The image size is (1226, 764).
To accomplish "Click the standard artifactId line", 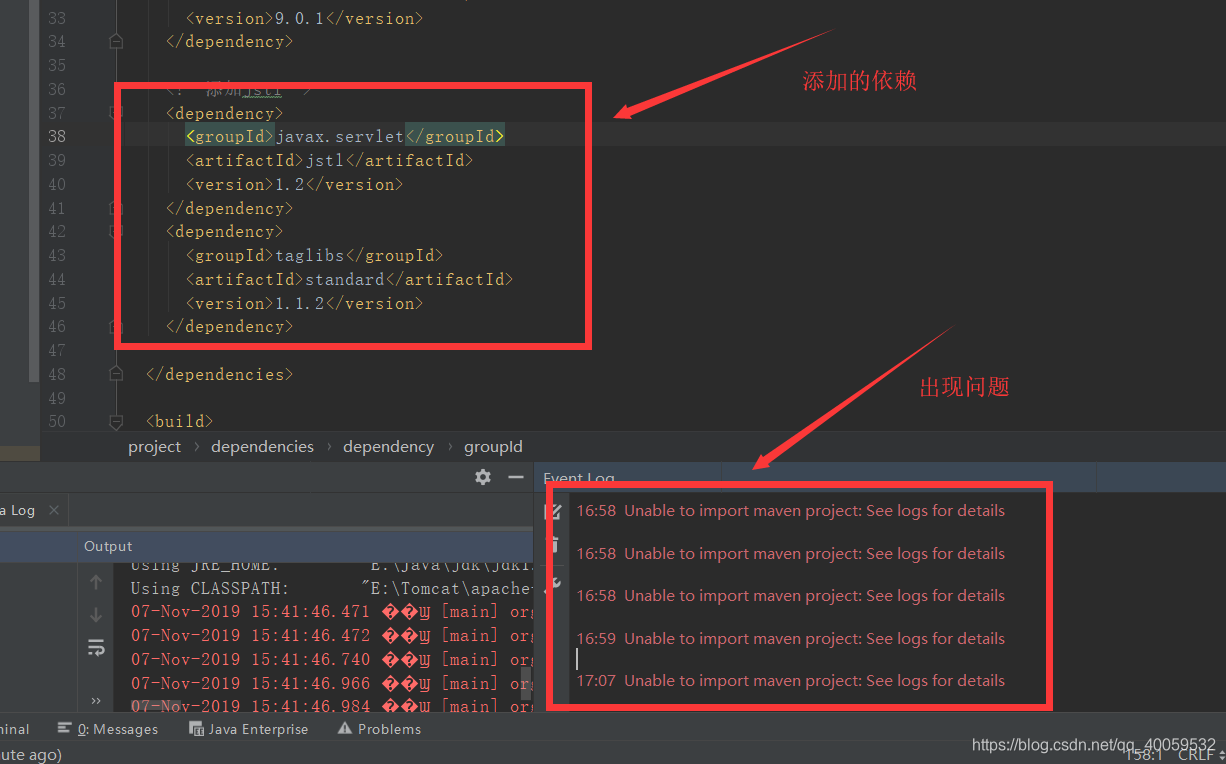I will [349, 279].
